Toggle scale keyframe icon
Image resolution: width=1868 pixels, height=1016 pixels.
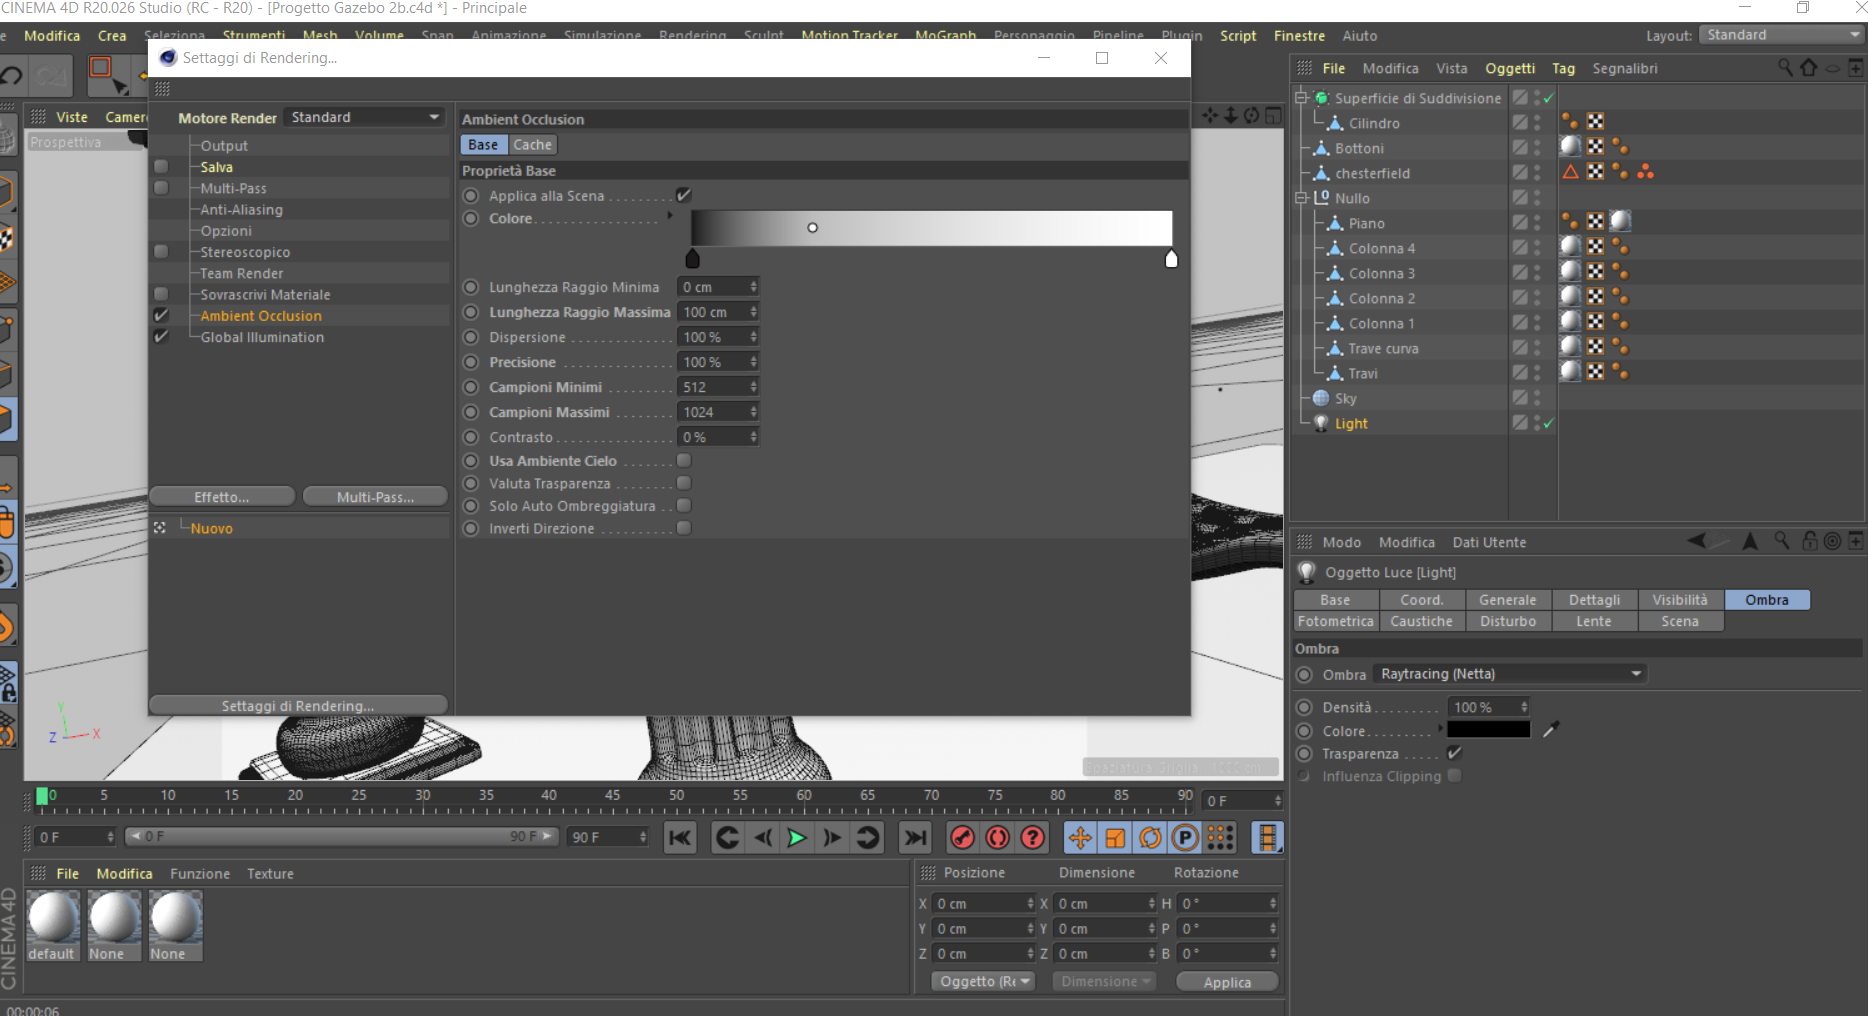(x=1115, y=838)
